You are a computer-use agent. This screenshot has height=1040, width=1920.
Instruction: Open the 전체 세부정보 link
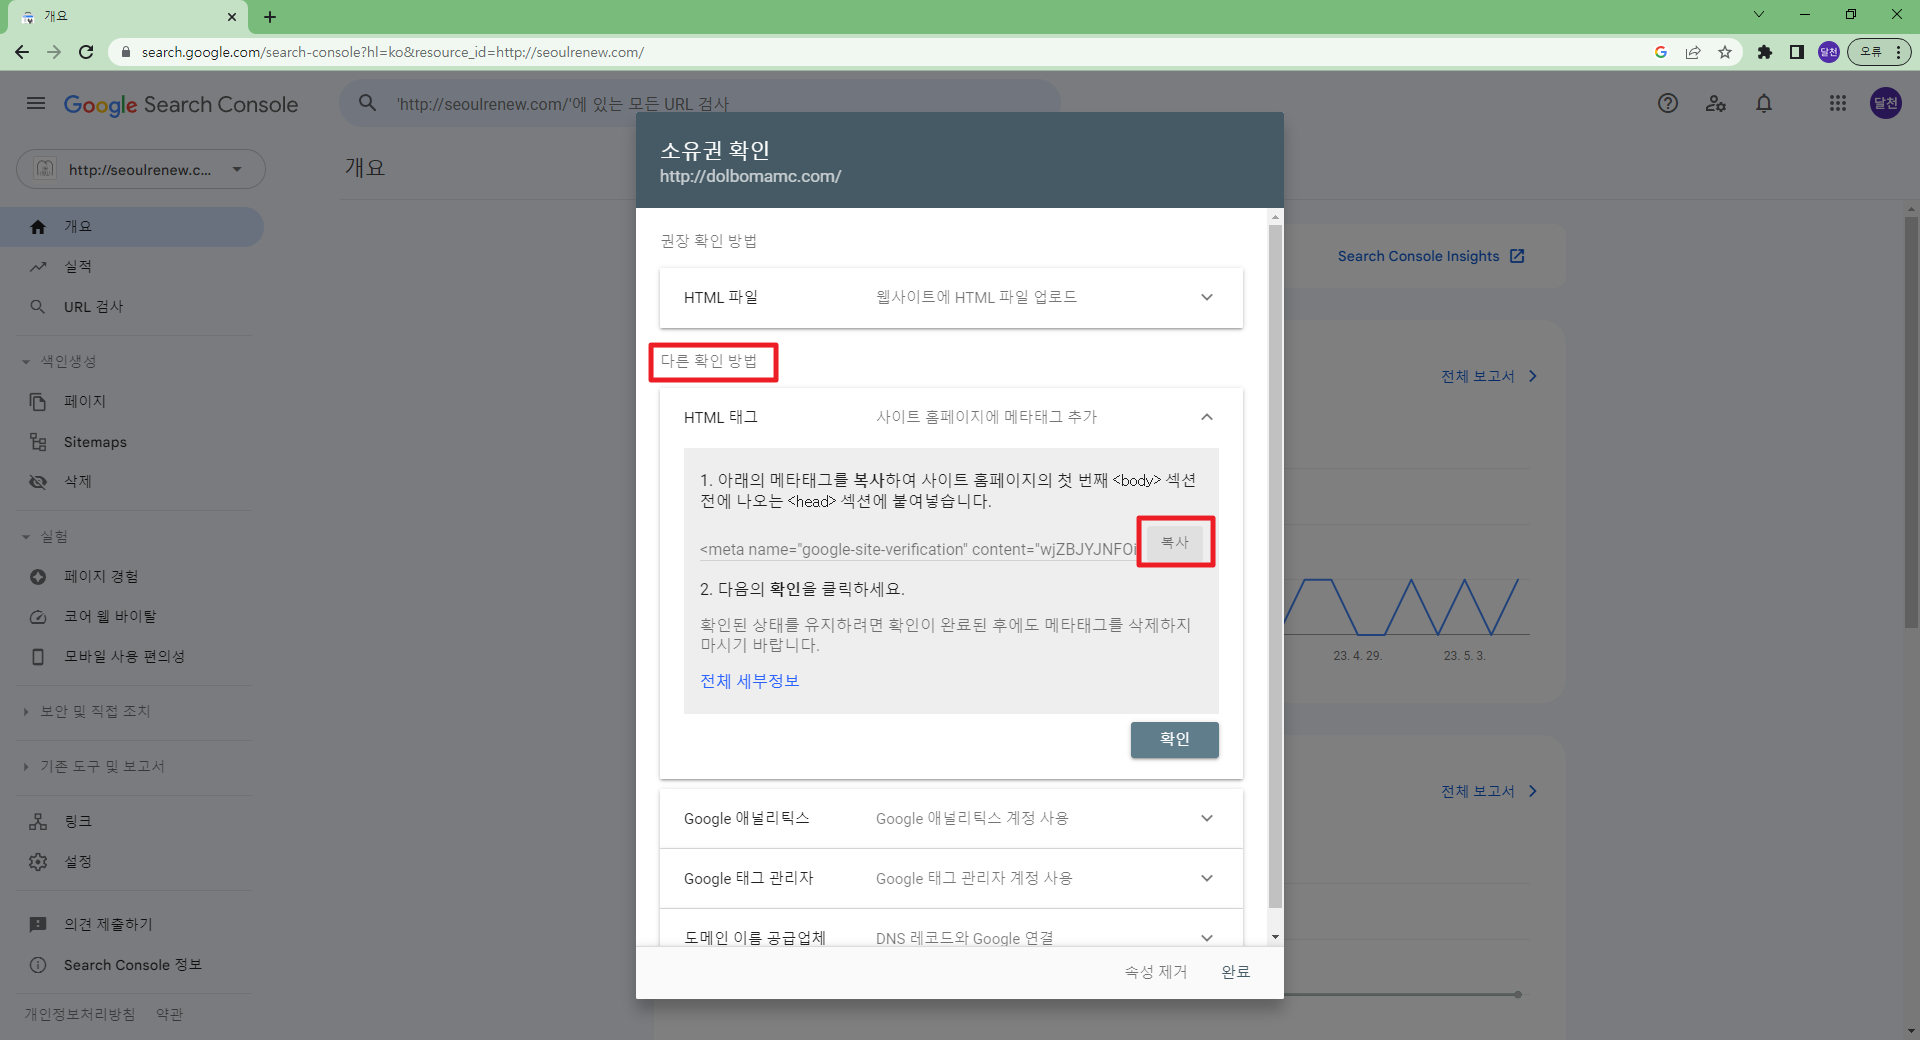pyautogui.click(x=749, y=681)
